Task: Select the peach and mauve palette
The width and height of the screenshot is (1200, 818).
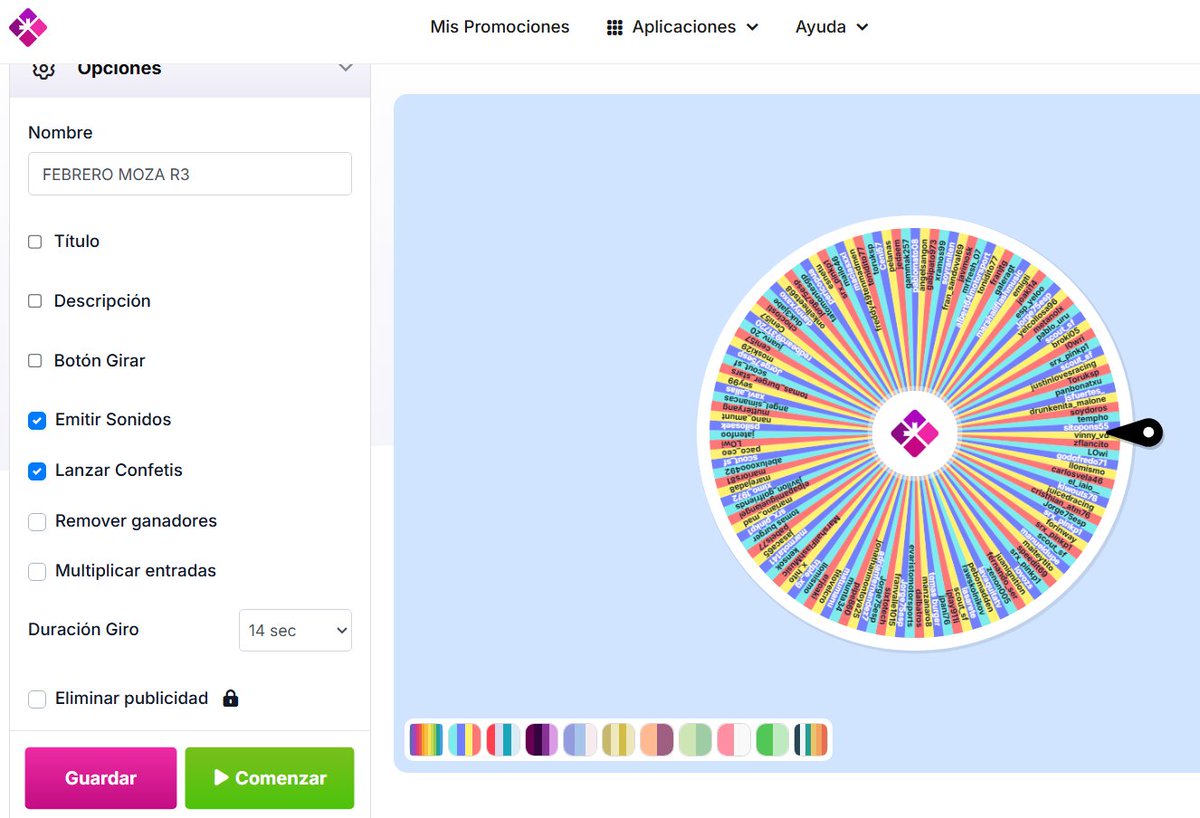Action: coord(657,740)
